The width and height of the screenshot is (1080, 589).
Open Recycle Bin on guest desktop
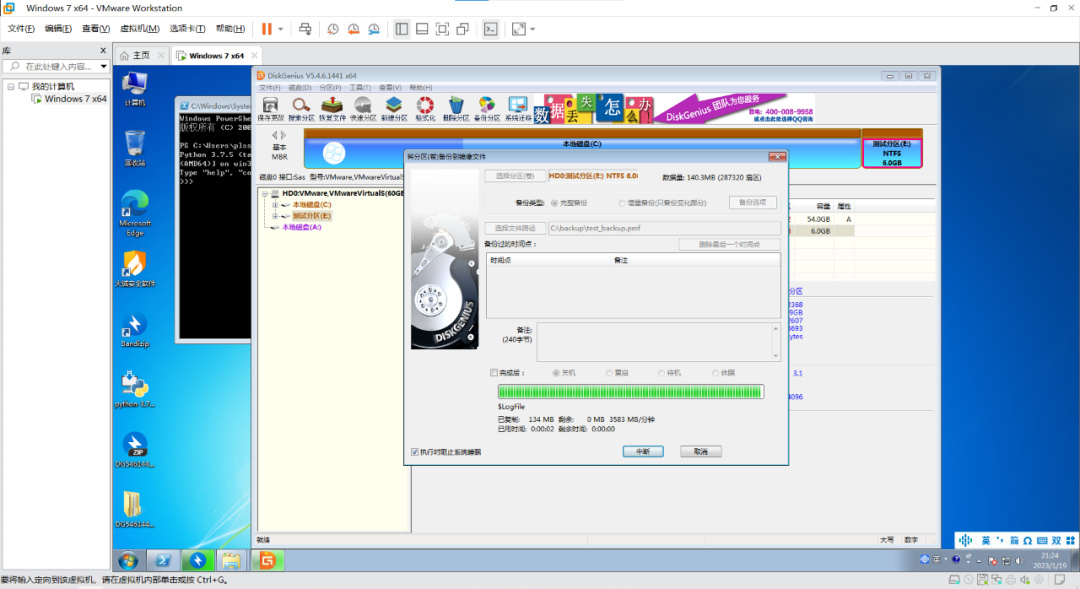pyautogui.click(x=135, y=148)
